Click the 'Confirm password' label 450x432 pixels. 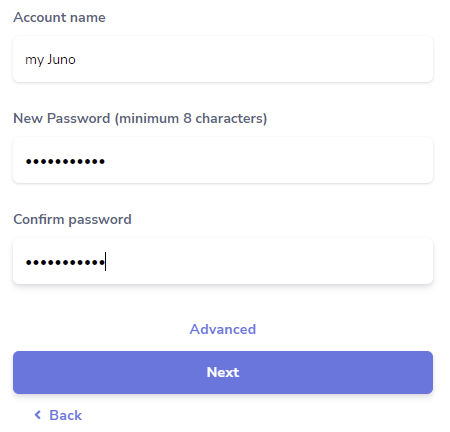[x=72, y=220]
